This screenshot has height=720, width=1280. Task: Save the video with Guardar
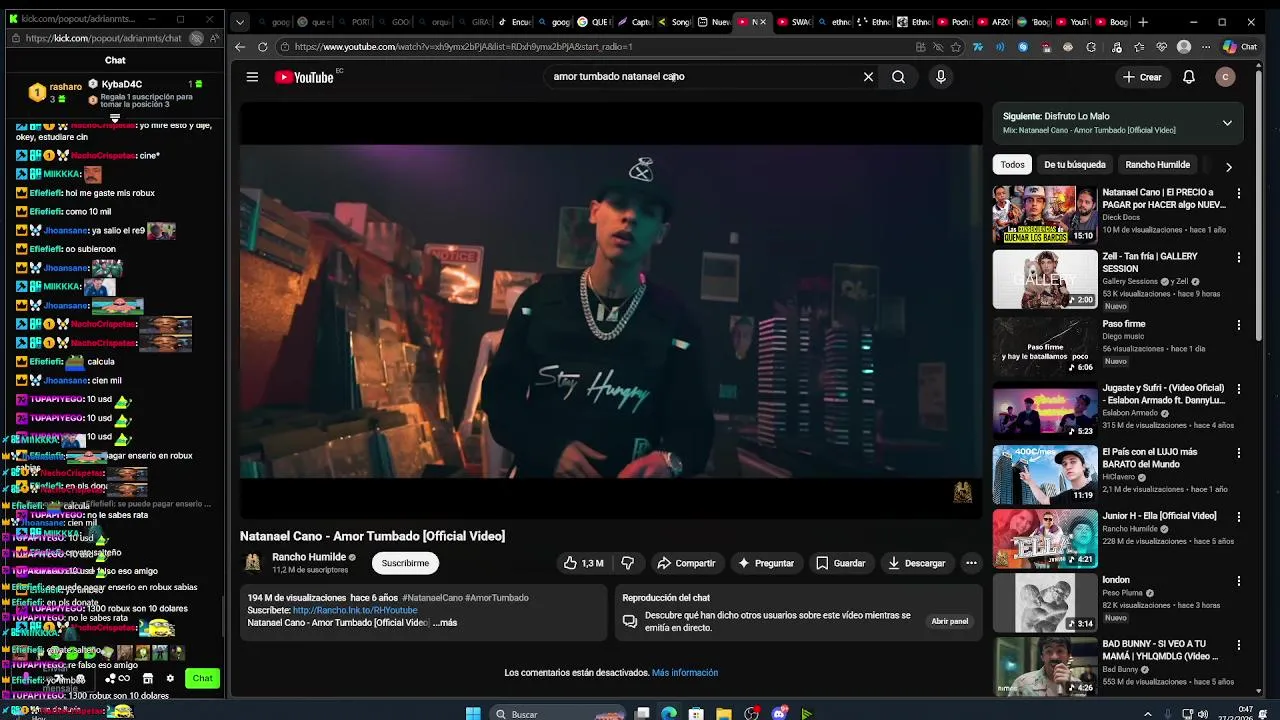tap(840, 563)
